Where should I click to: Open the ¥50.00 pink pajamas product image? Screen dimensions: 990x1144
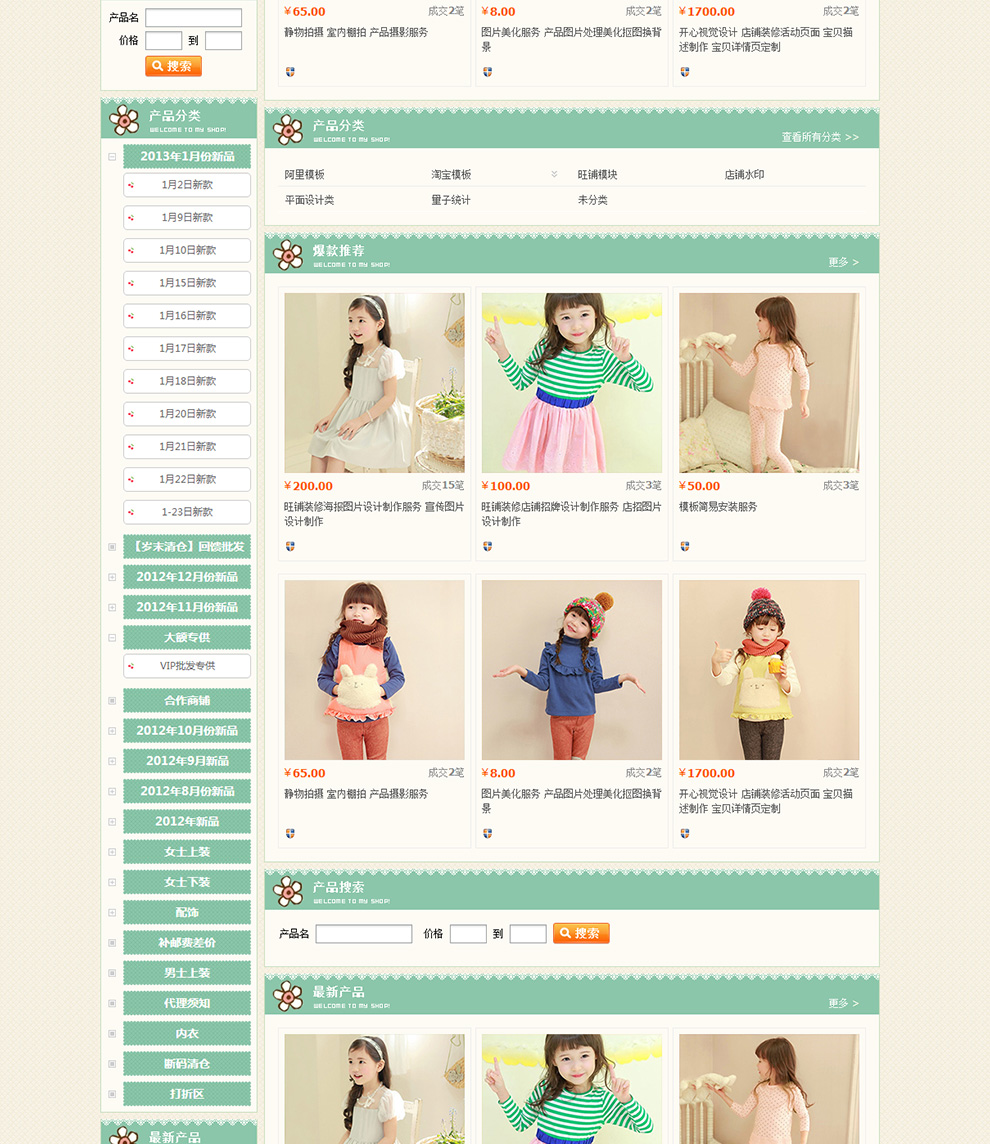point(769,383)
